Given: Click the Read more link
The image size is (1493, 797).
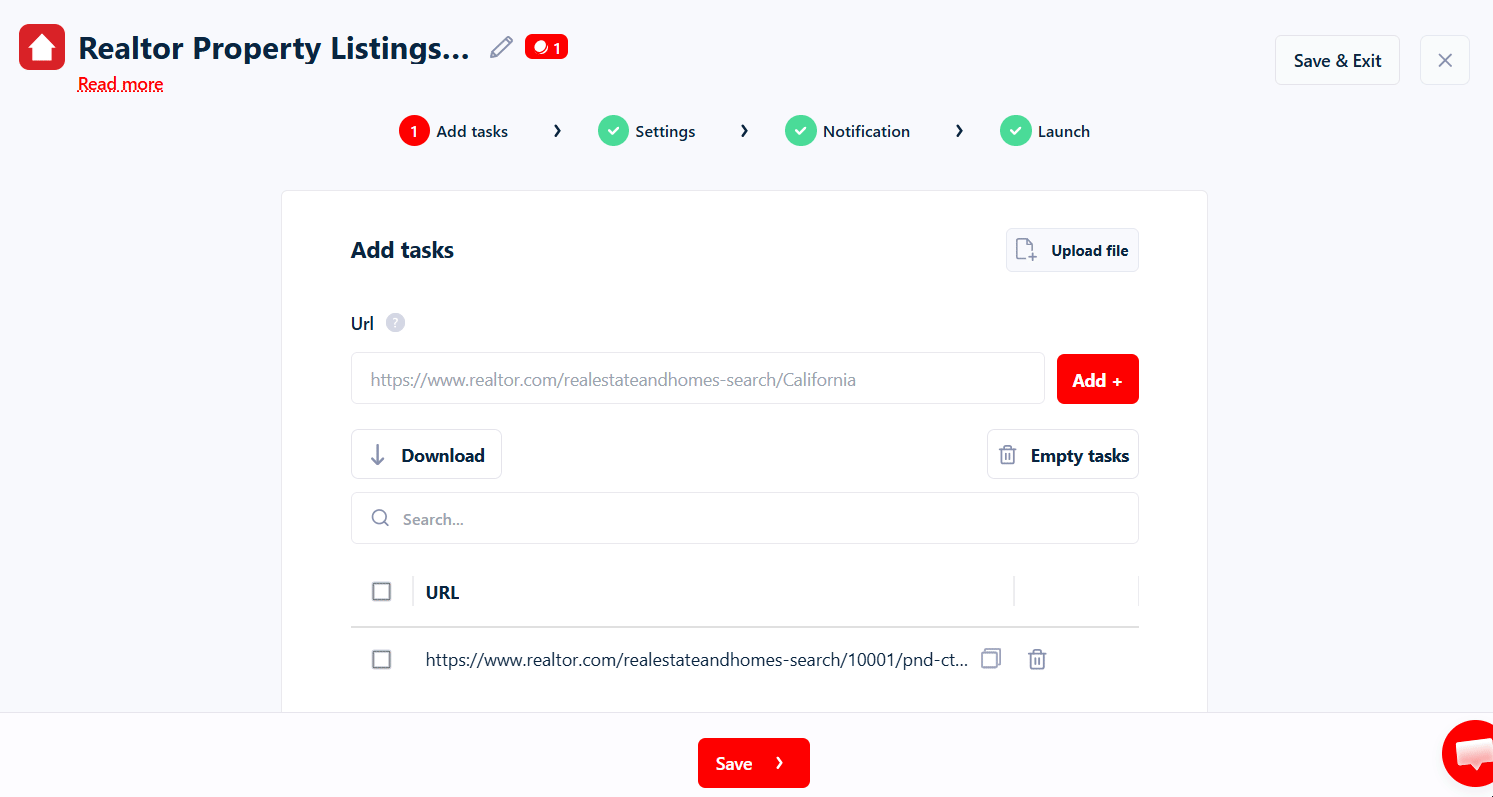Looking at the screenshot, I should click(121, 84).
